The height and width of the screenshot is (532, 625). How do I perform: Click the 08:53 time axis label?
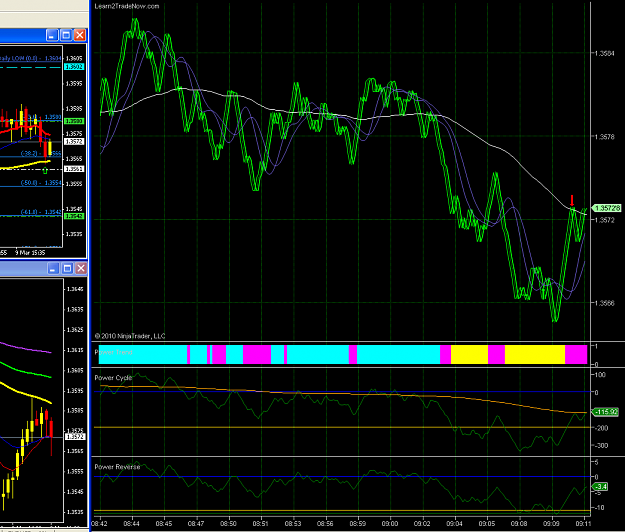pos(293,524)
